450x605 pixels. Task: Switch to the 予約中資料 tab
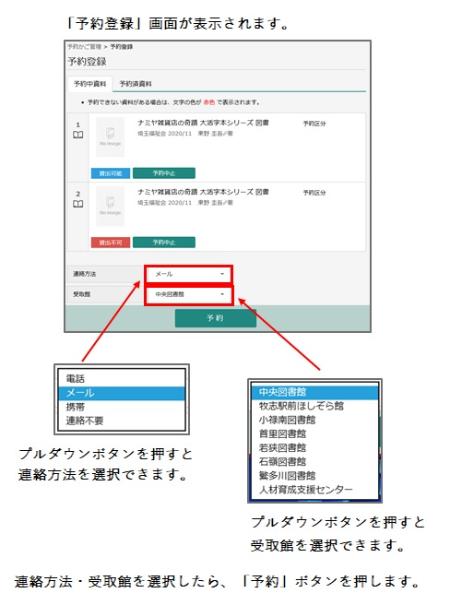[x=90, y=84]
